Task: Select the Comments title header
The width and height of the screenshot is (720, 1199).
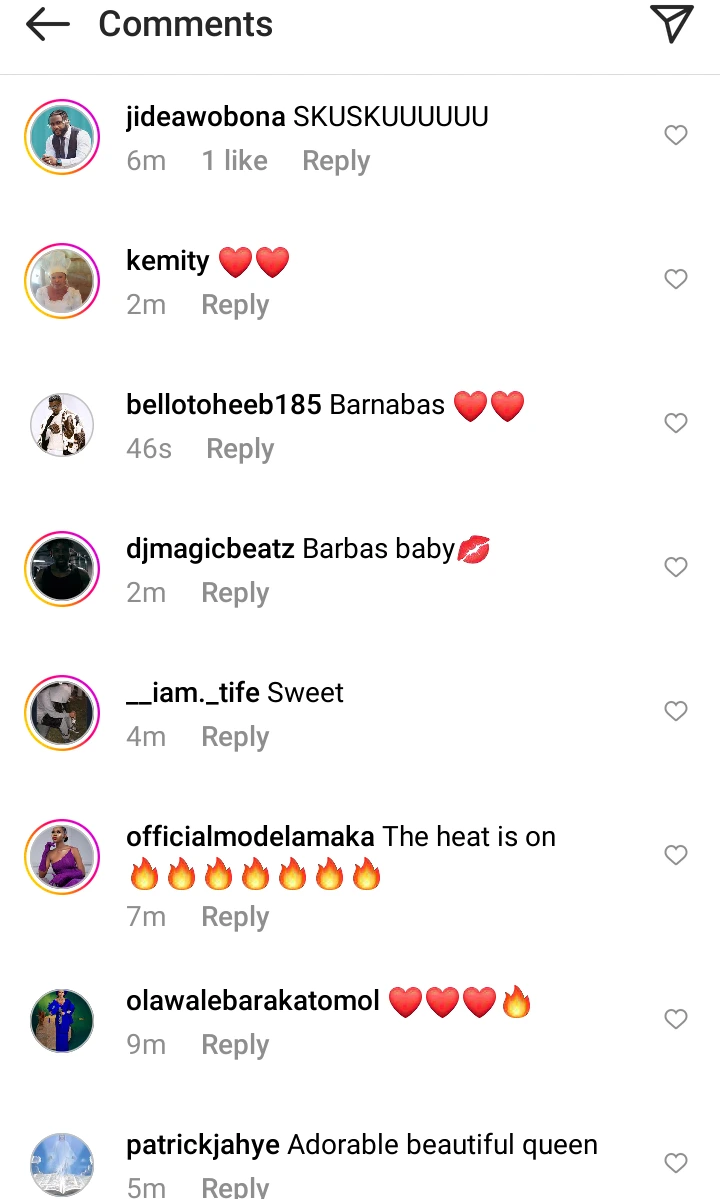Action: point(185,24)
